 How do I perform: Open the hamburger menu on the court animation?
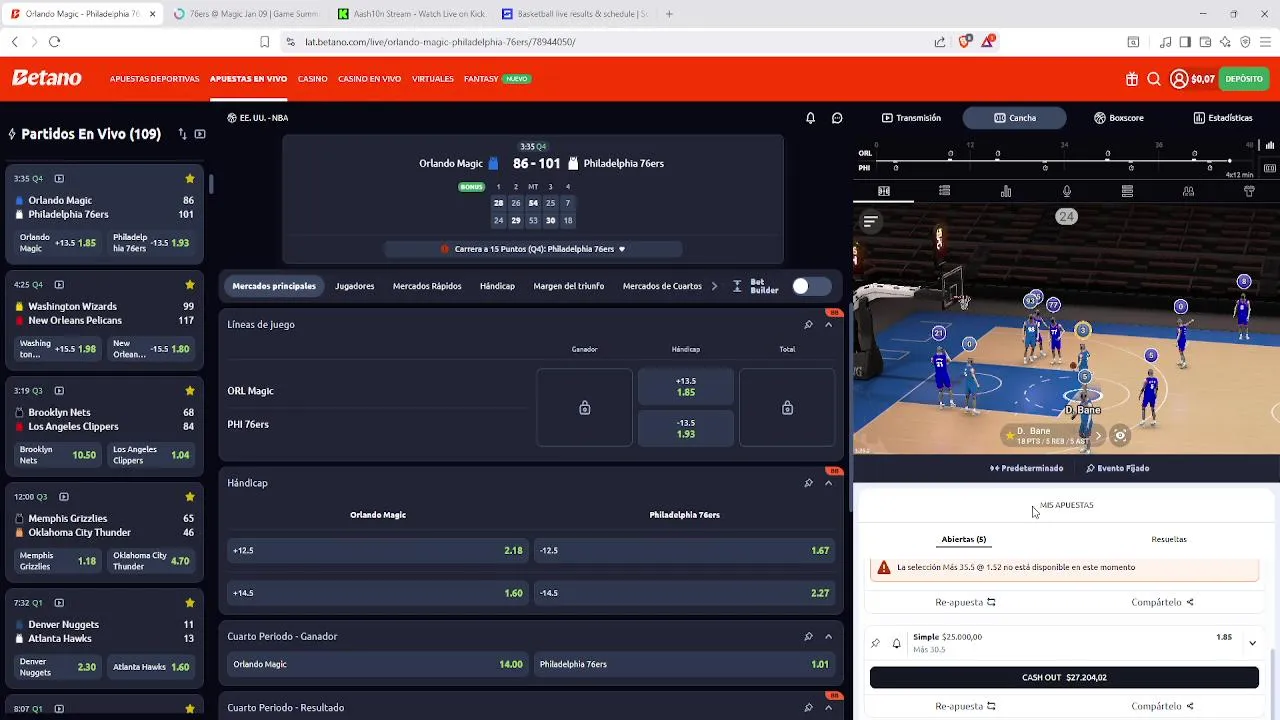click(870, 222)
